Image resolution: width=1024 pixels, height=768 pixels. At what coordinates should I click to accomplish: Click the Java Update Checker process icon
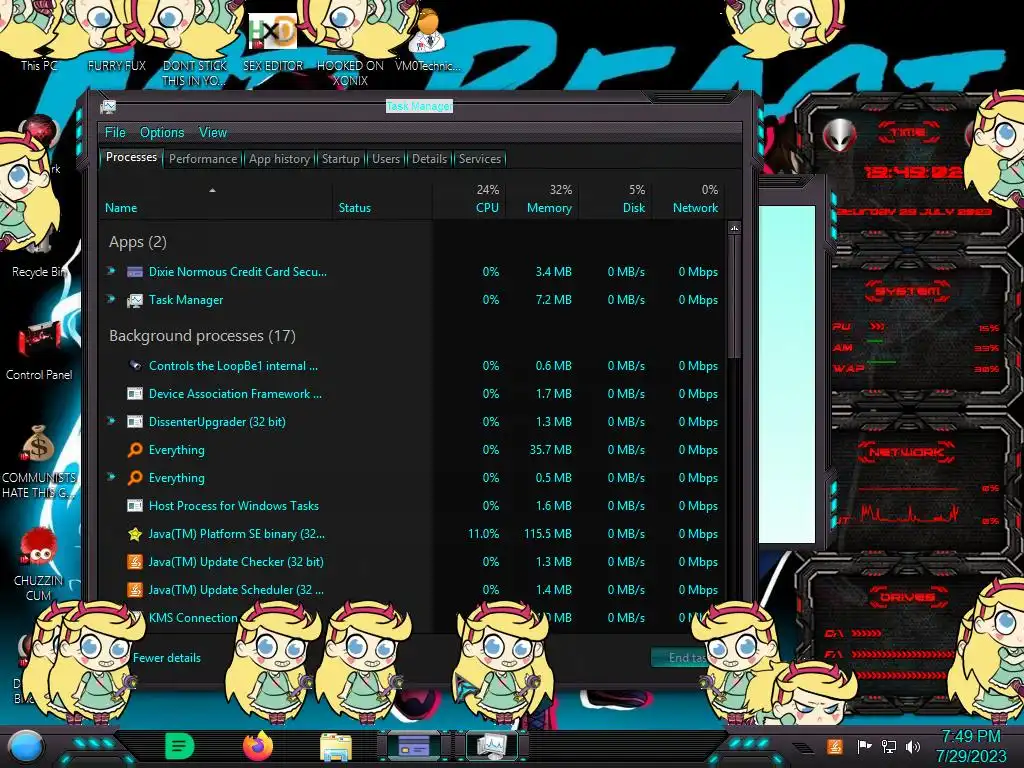click(135, 562)
